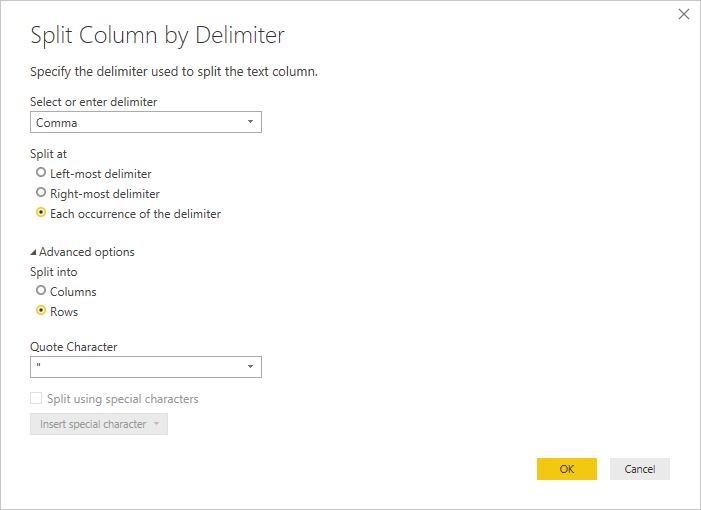Click the 'Split Column by Delimiter' title
Image resolution: width=701 pixels, height=510 pixels.
[x=157, y=36]
